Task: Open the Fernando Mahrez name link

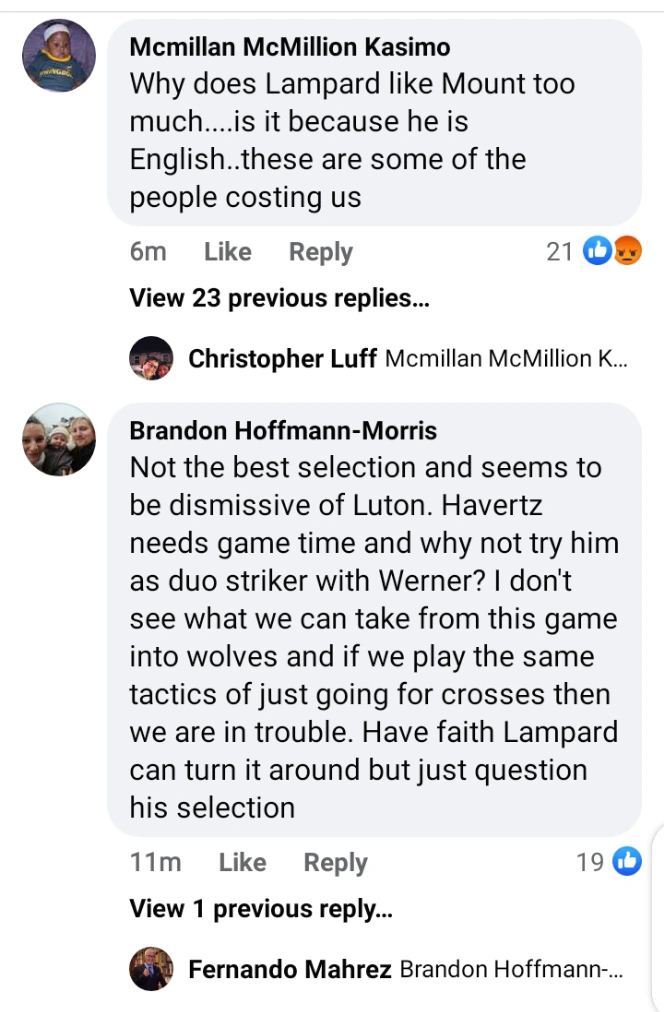Action: tap(290, 969)
